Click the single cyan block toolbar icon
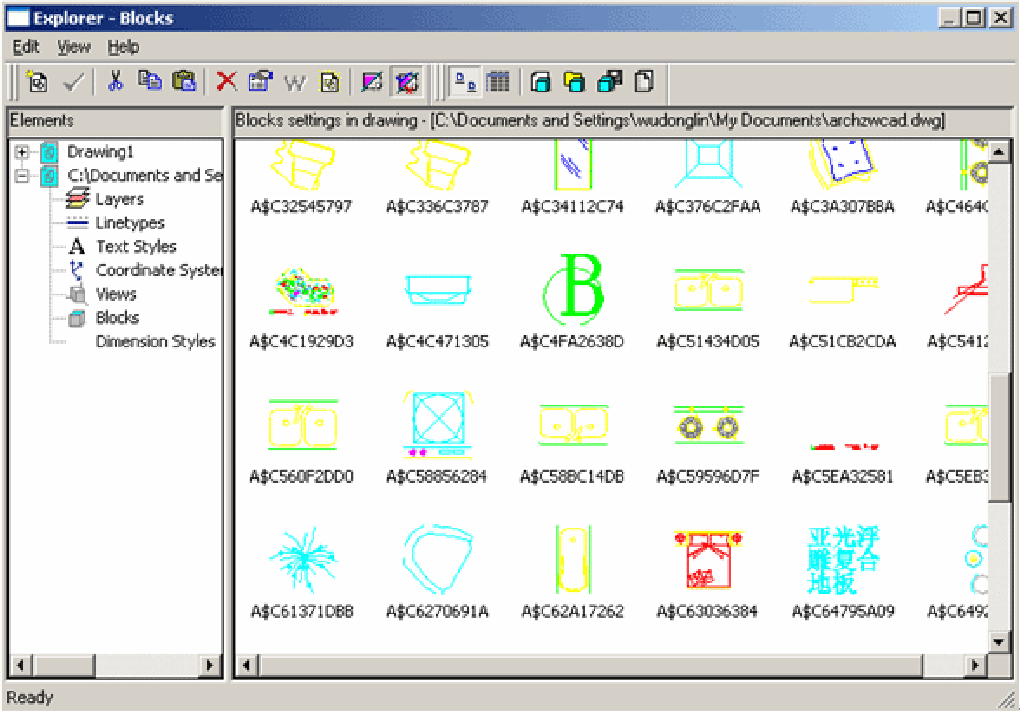 [x=541, y=83]
